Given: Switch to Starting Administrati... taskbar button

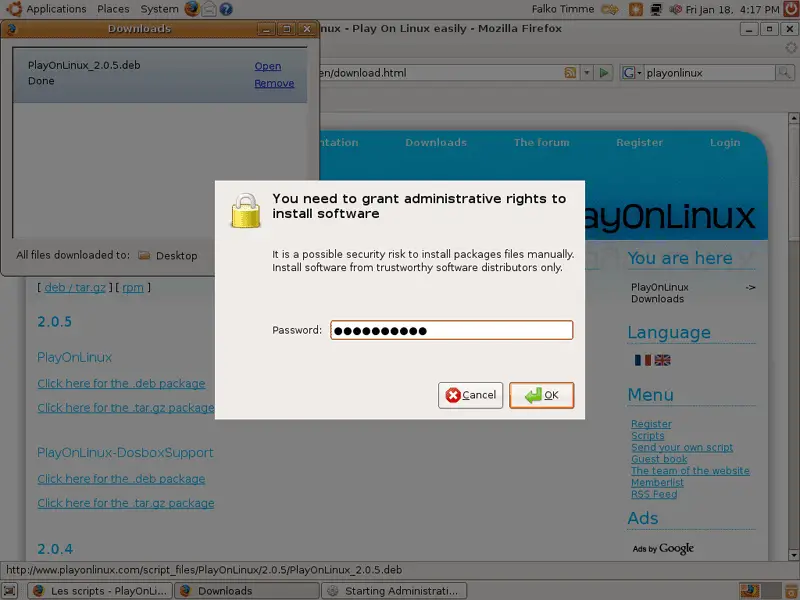Looking at the screenshot, I should (x=394, y=591).
